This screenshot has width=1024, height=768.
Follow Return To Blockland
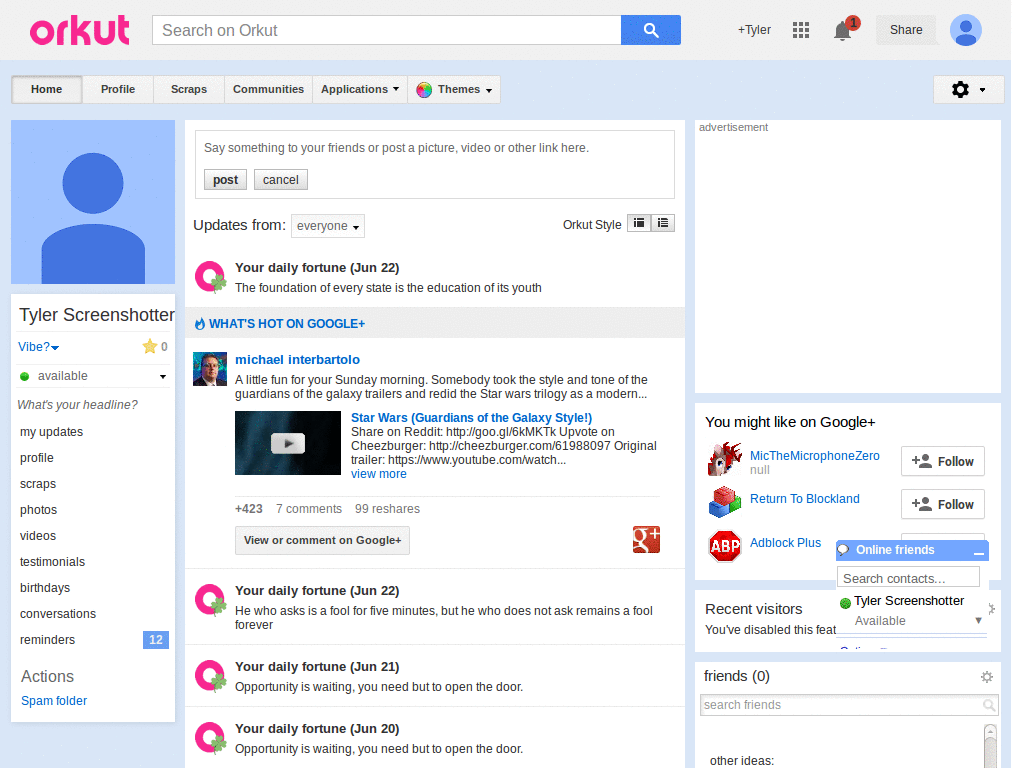pyautogui.click(x=942, y=504)
